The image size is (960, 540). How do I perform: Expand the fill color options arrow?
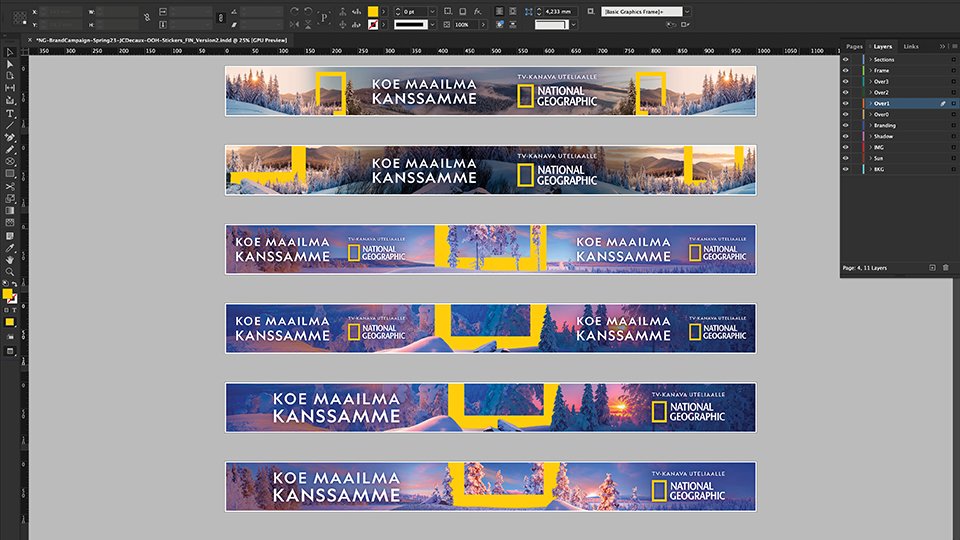(384, 12)
